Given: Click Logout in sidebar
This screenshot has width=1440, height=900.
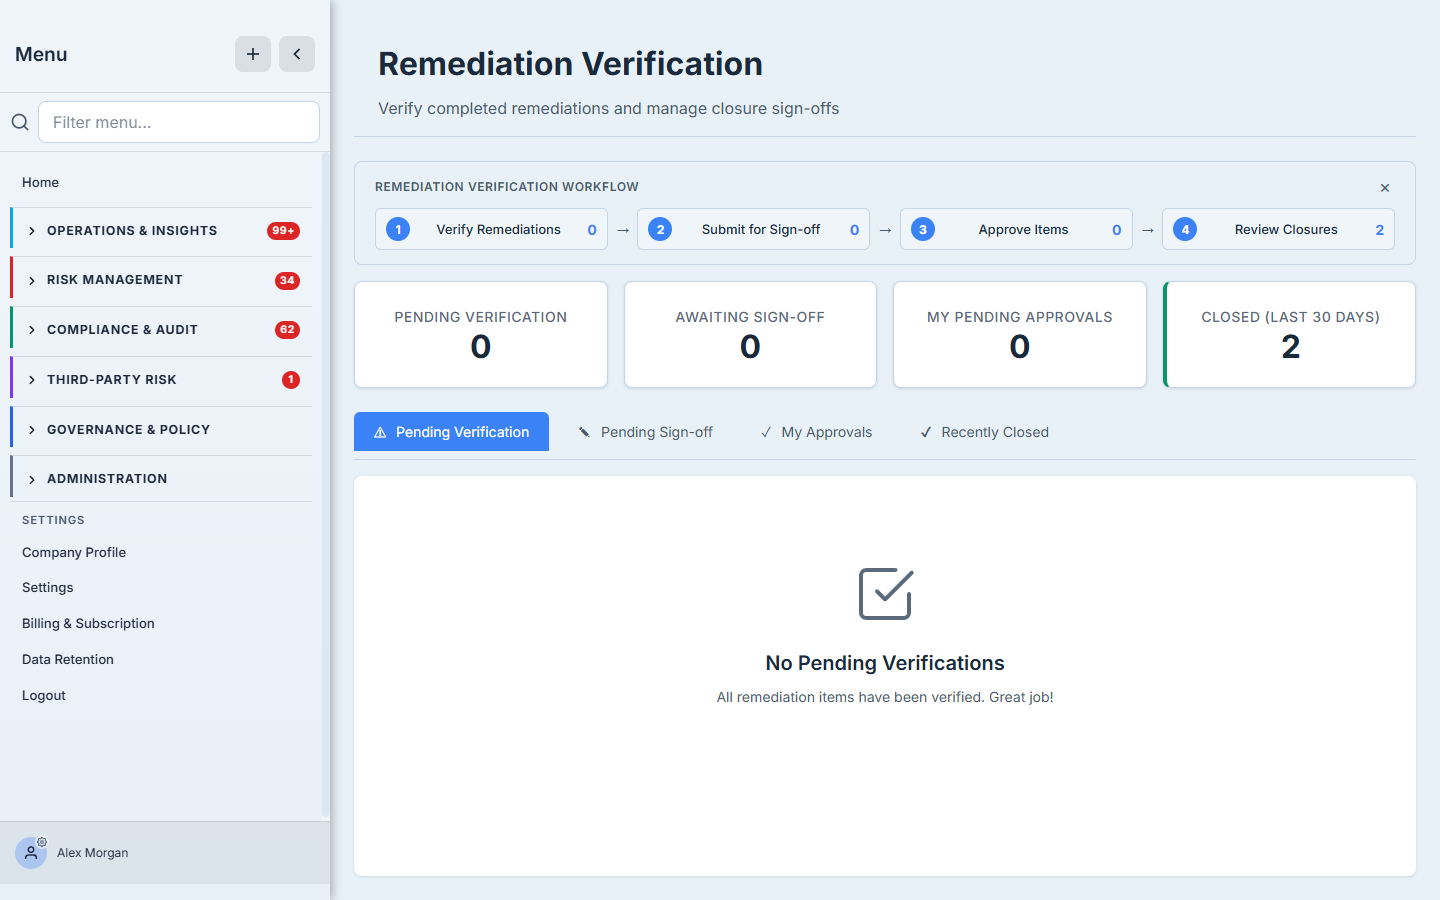Looking at the screenshot, I should point(44,695).
